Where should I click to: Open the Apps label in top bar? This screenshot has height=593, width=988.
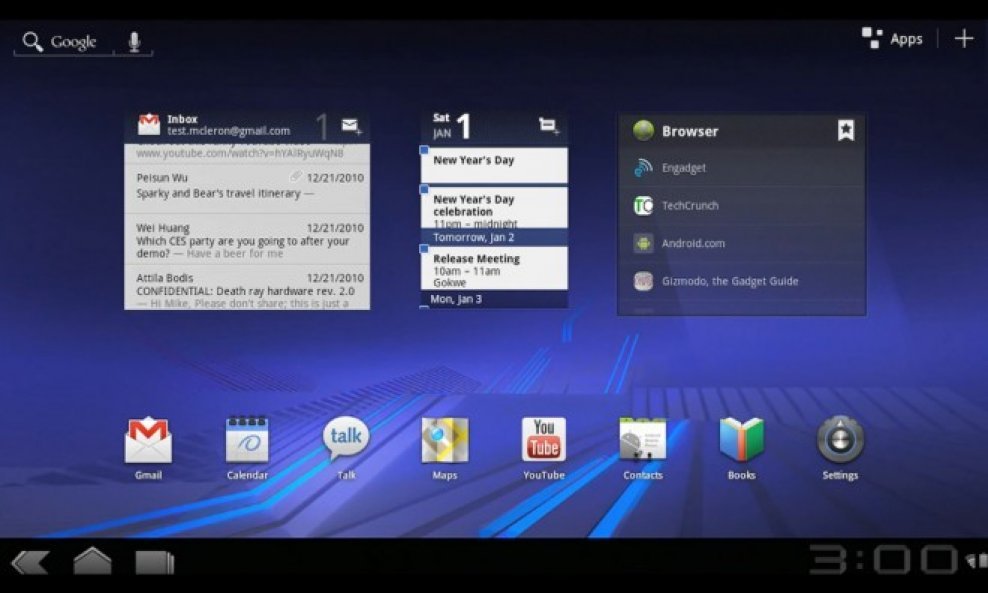(906, 39)
